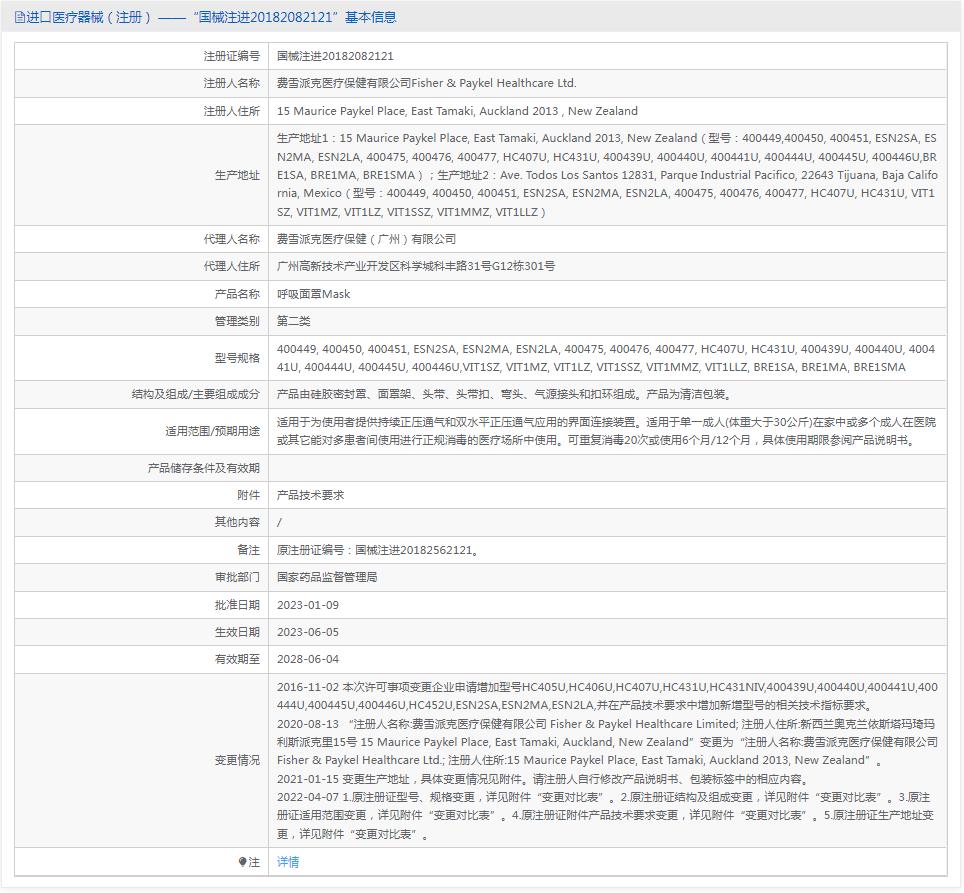The image size is (964, 893).
Task: Click the marker icon next to 注
Action: (242, 862)
